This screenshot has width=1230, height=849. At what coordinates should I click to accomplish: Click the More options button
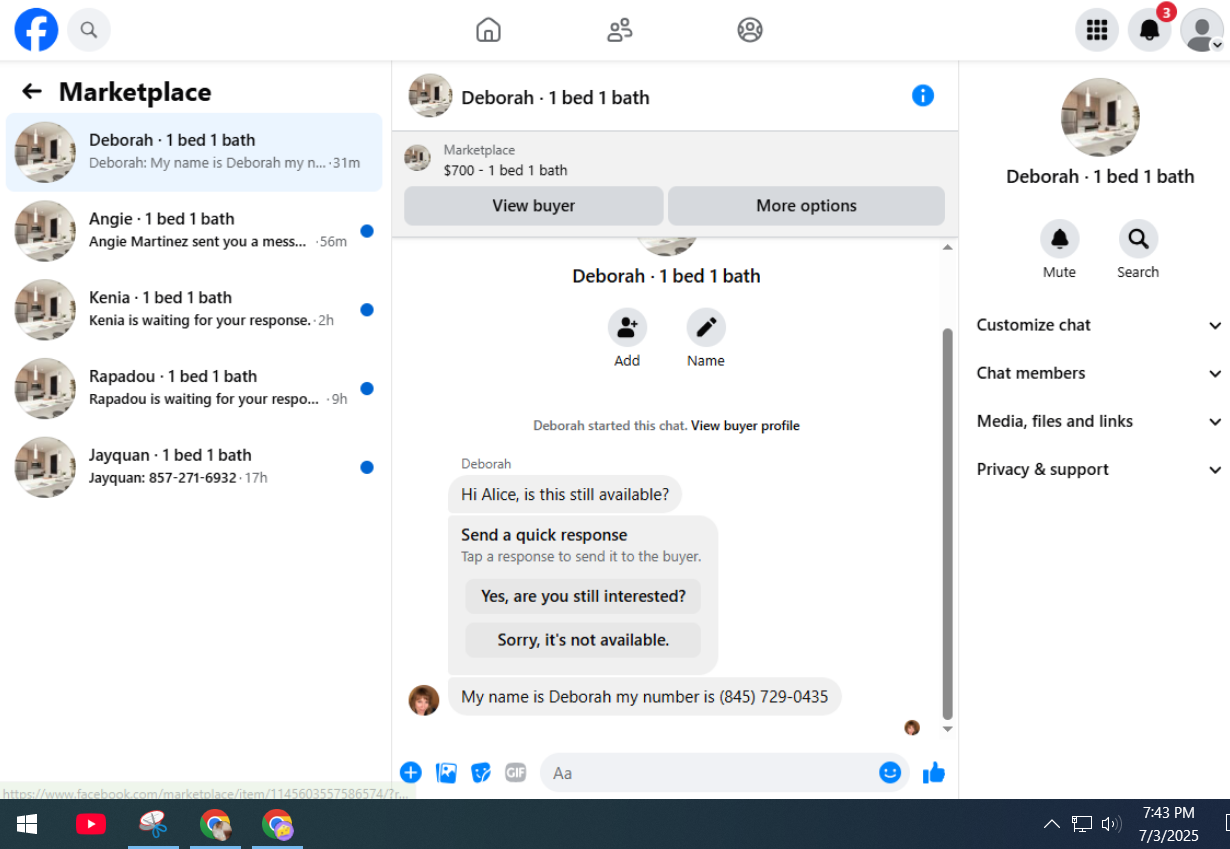(x=806, y=206)
